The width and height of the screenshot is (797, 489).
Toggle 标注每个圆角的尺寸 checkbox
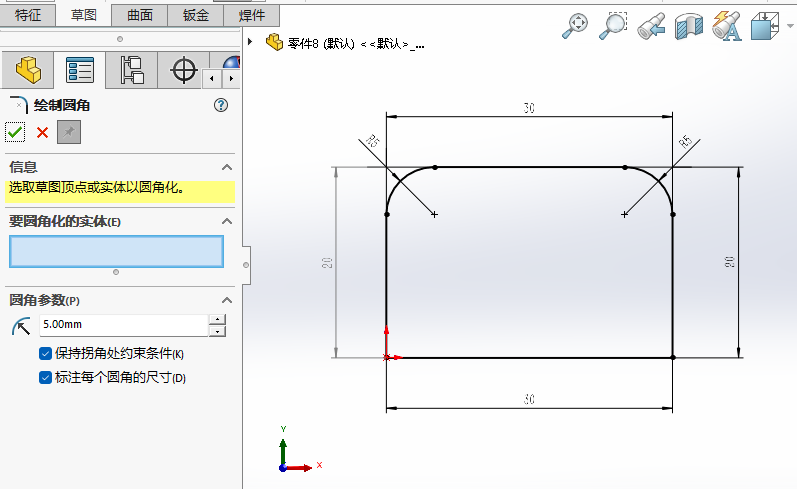(x=45, y=377)
